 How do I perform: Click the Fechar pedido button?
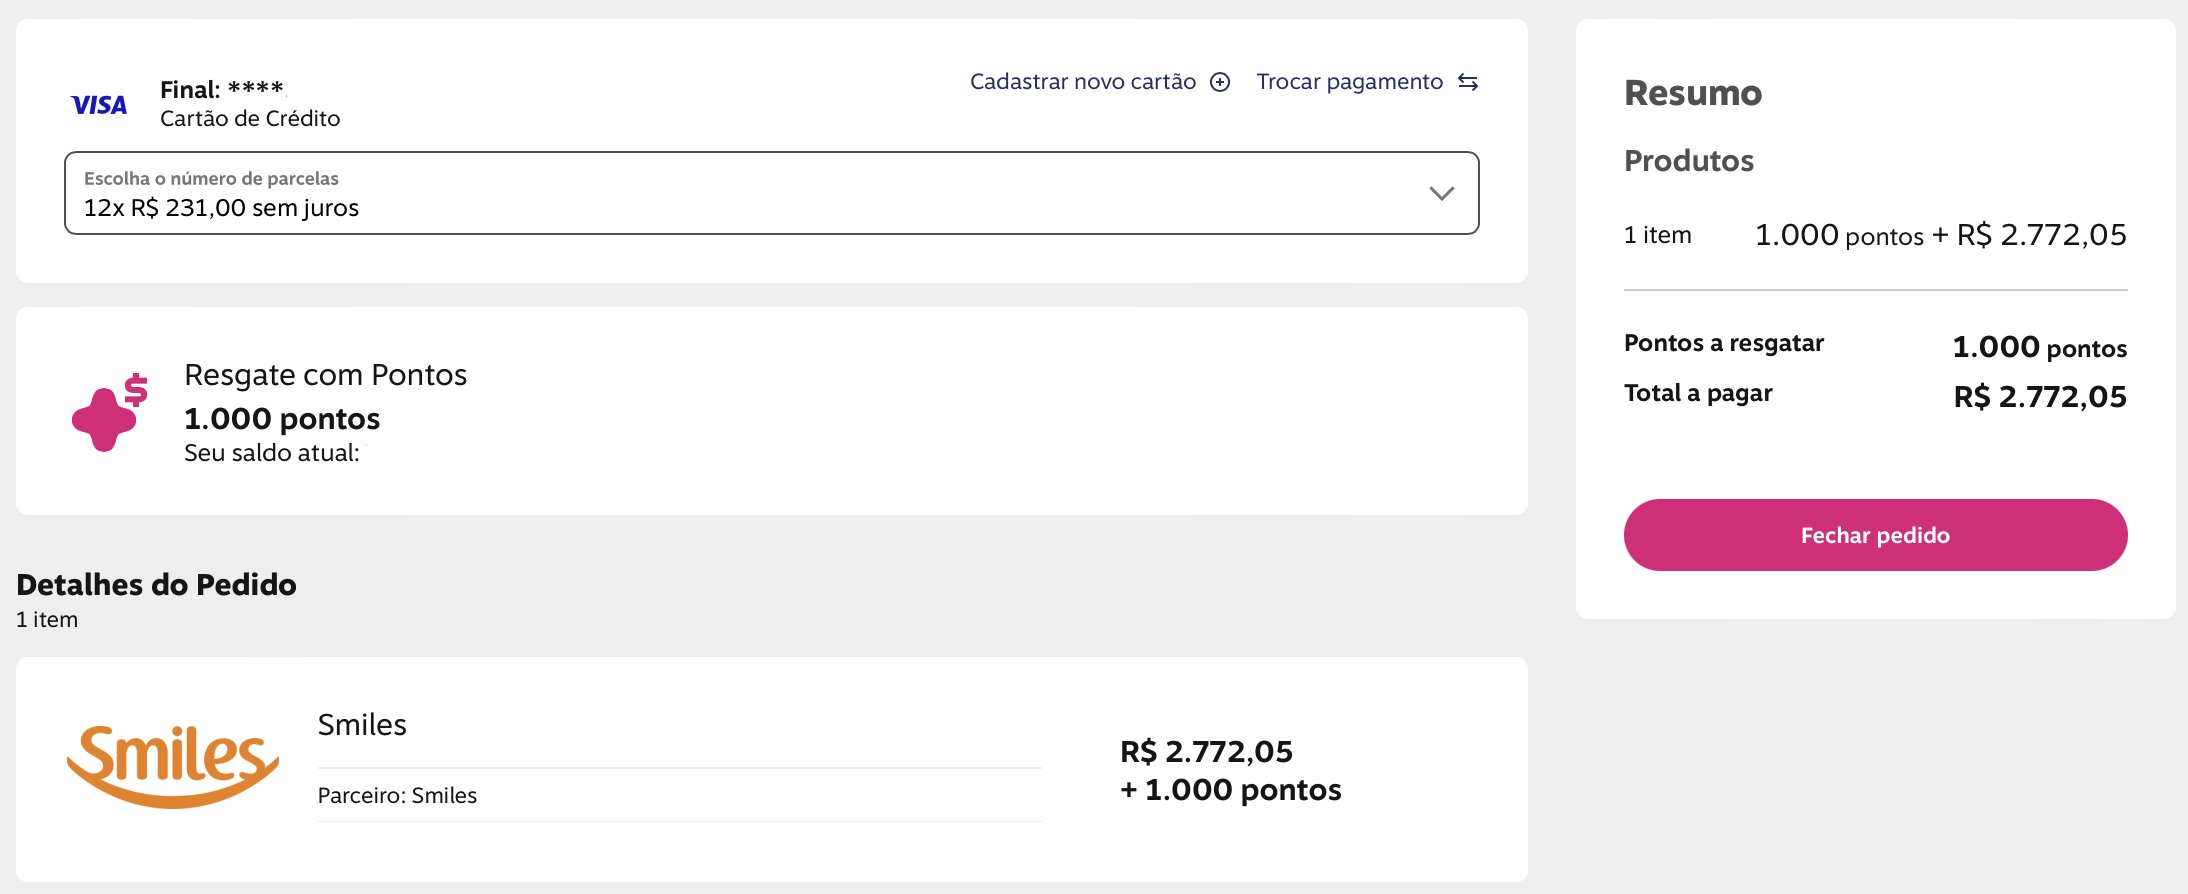(x=1875, y=535)
